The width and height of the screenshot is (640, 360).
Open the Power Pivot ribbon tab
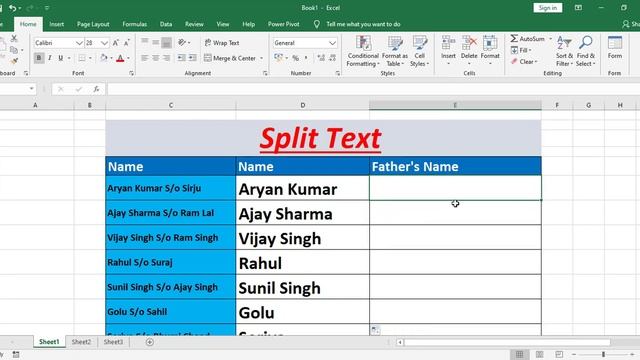coord(284,24)
